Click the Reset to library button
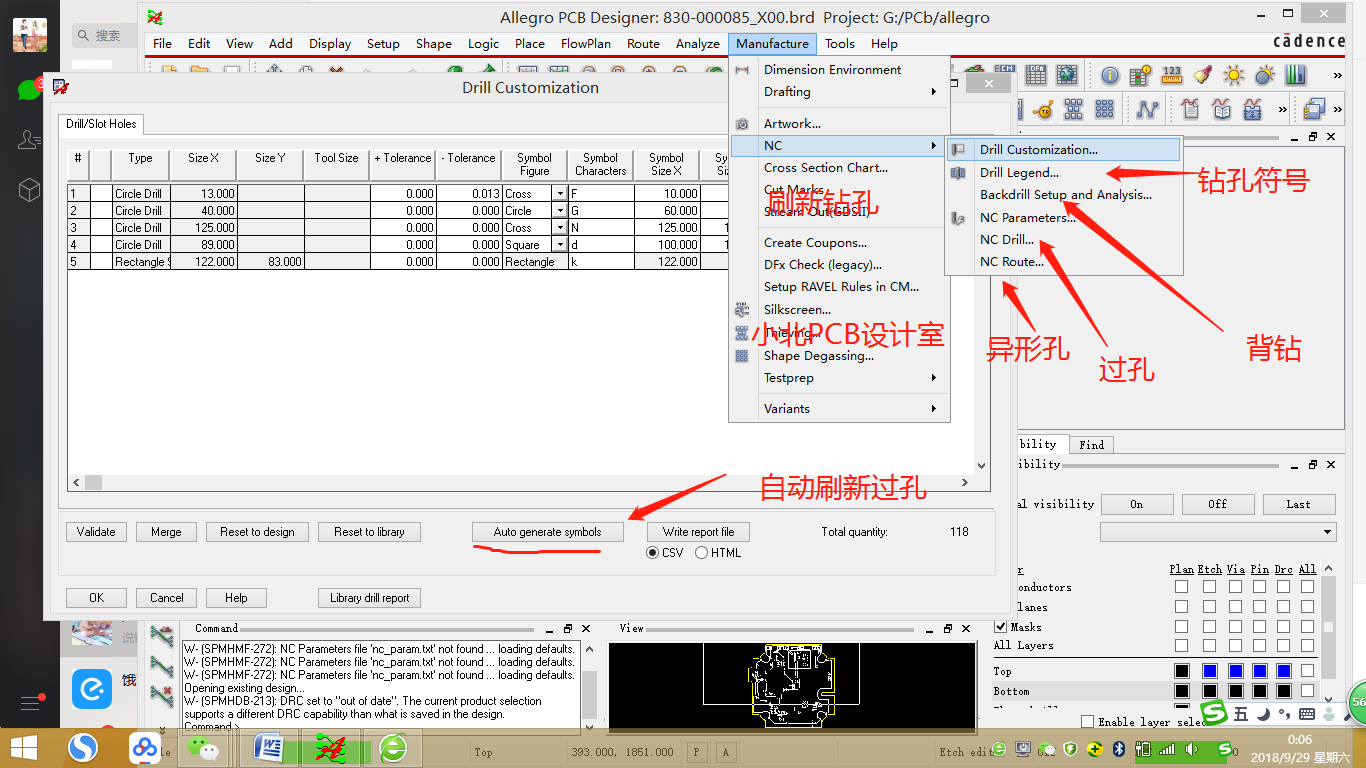The height and width of the screenshot is (768, 1366). [x=369, y=532]
